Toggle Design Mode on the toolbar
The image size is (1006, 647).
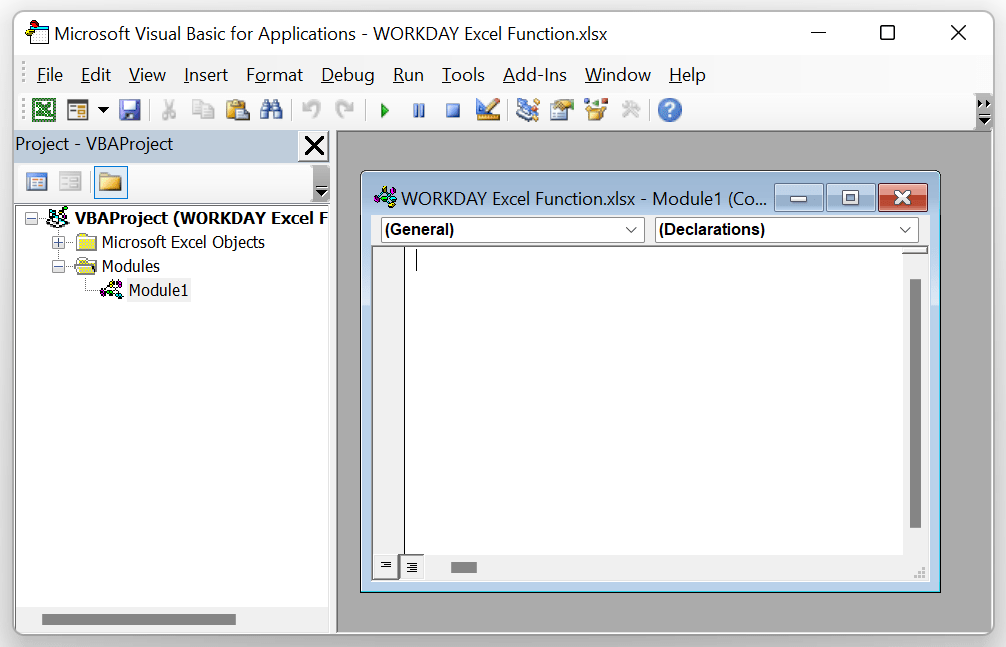click(487, 110)
